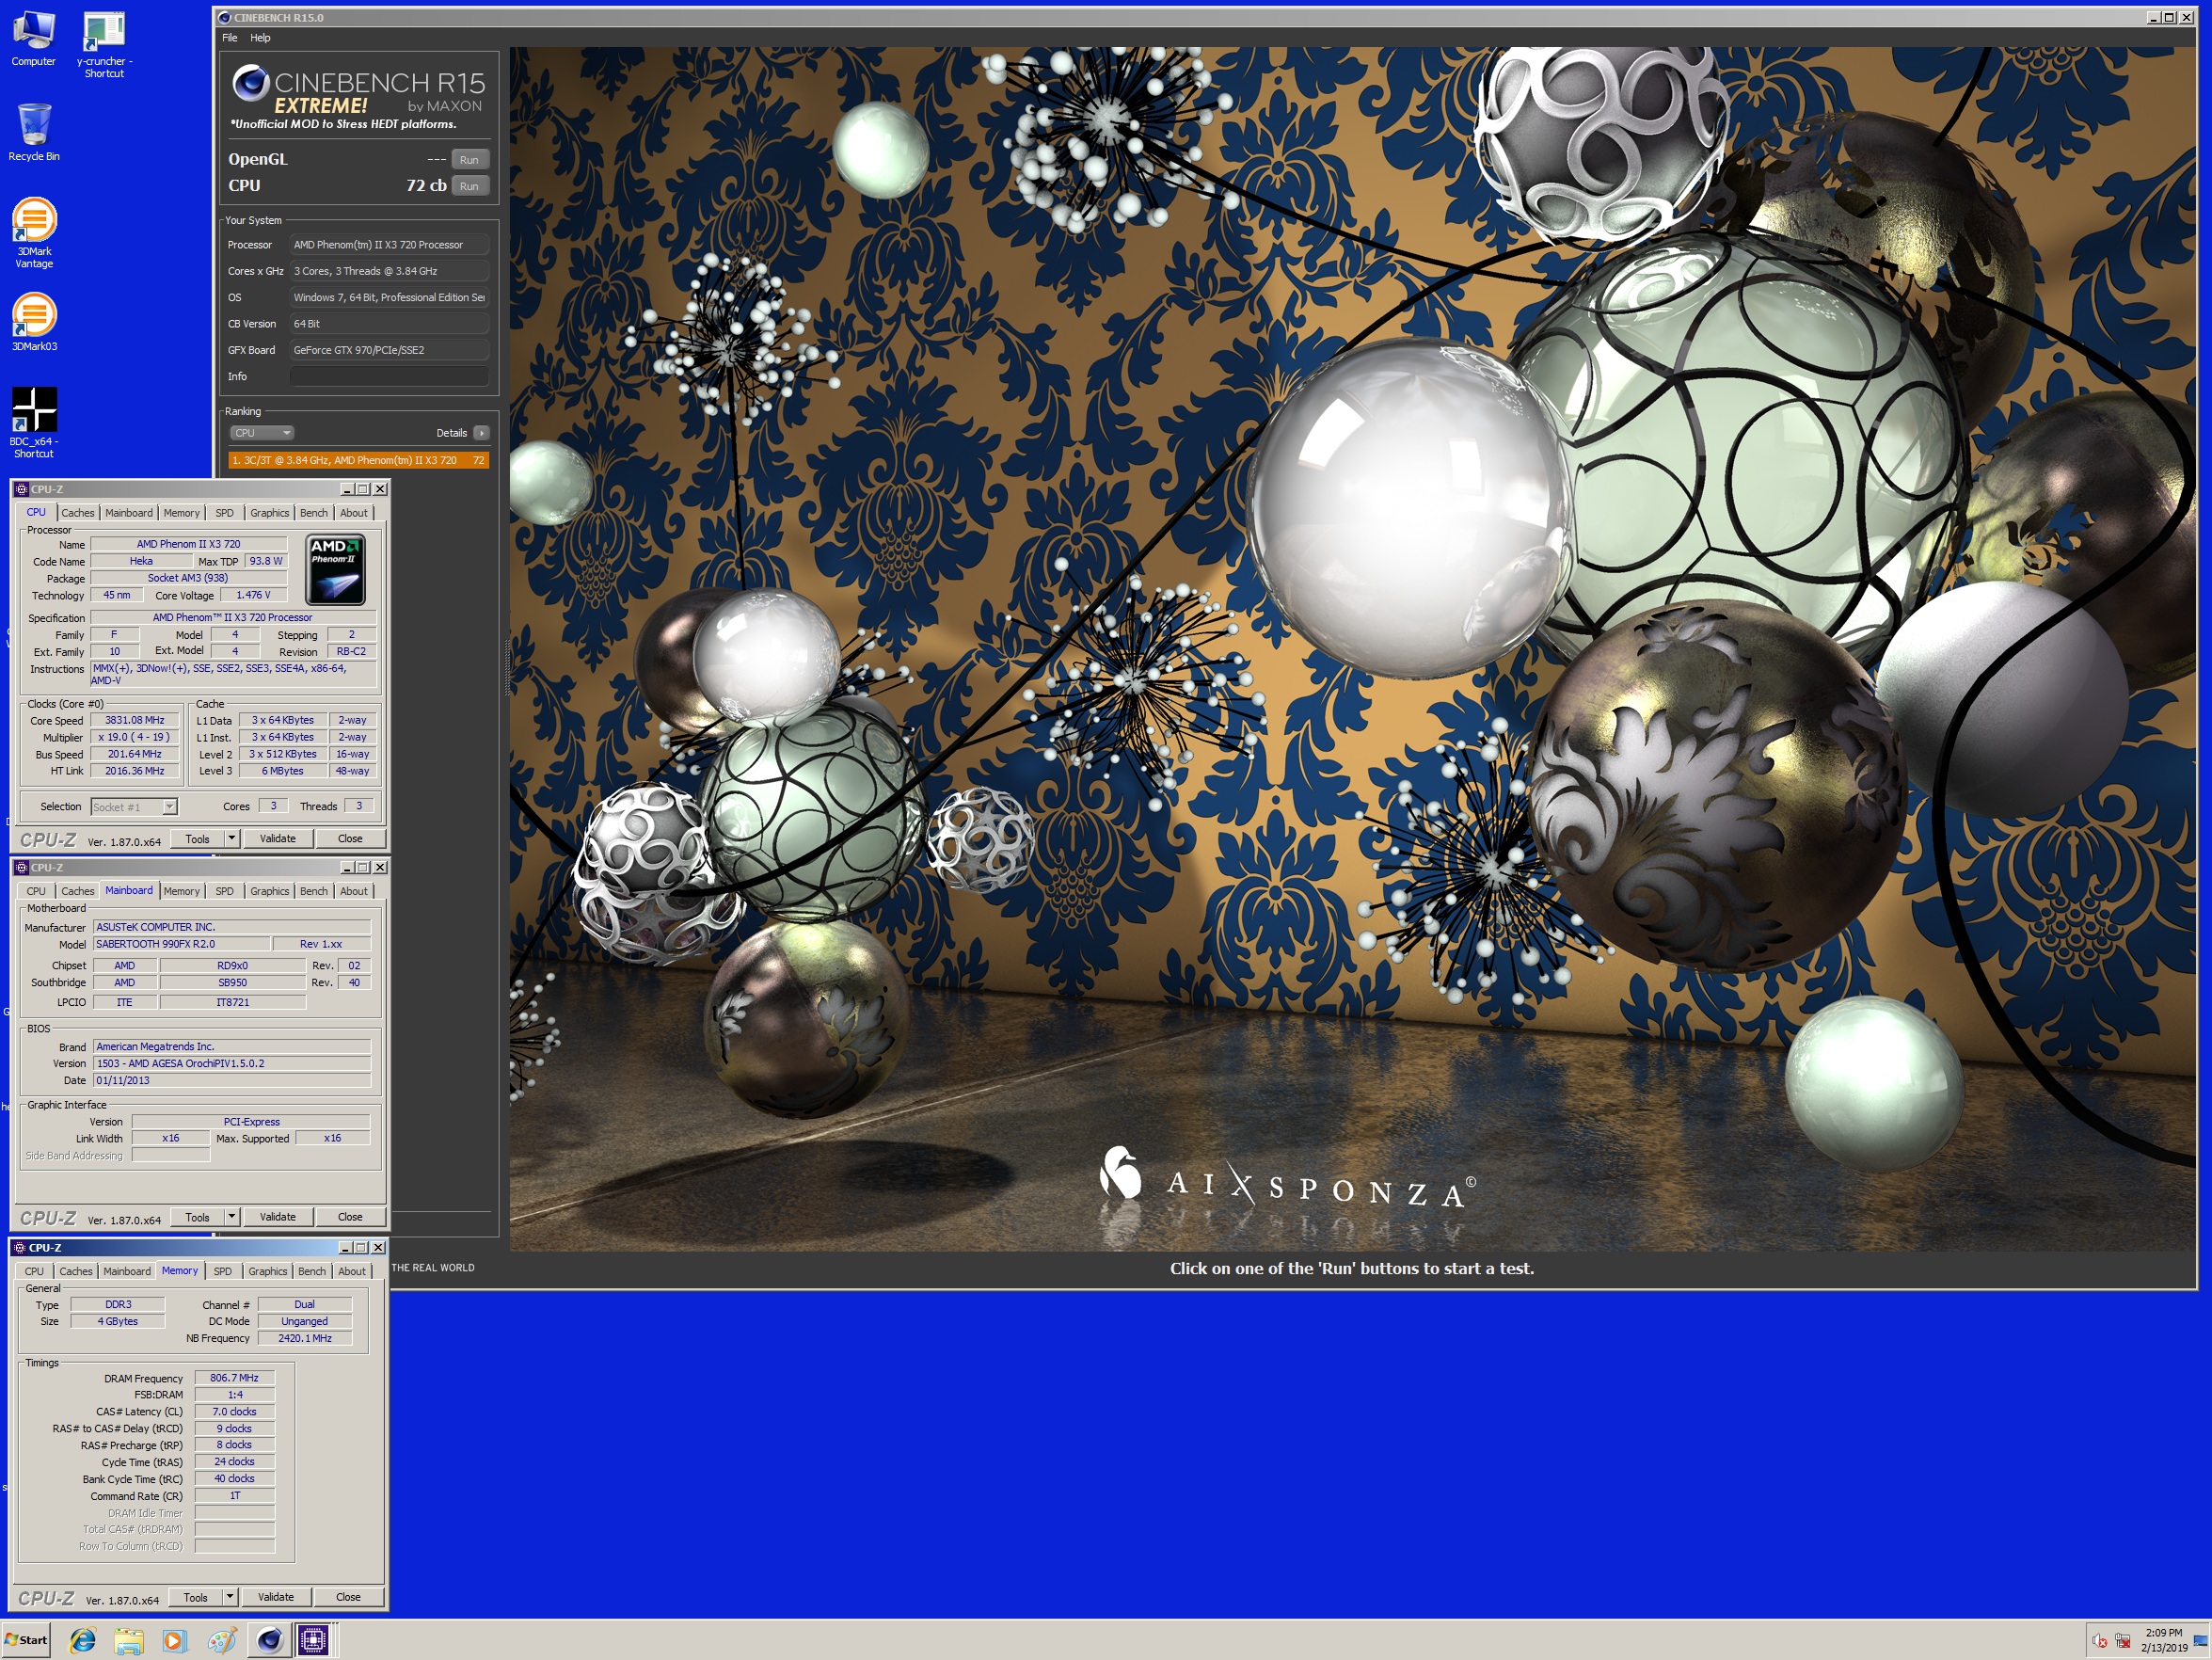The height and width of the screenshot is (1660, 2212).
Task: Open the Start menu
Action: [26, 1640]
